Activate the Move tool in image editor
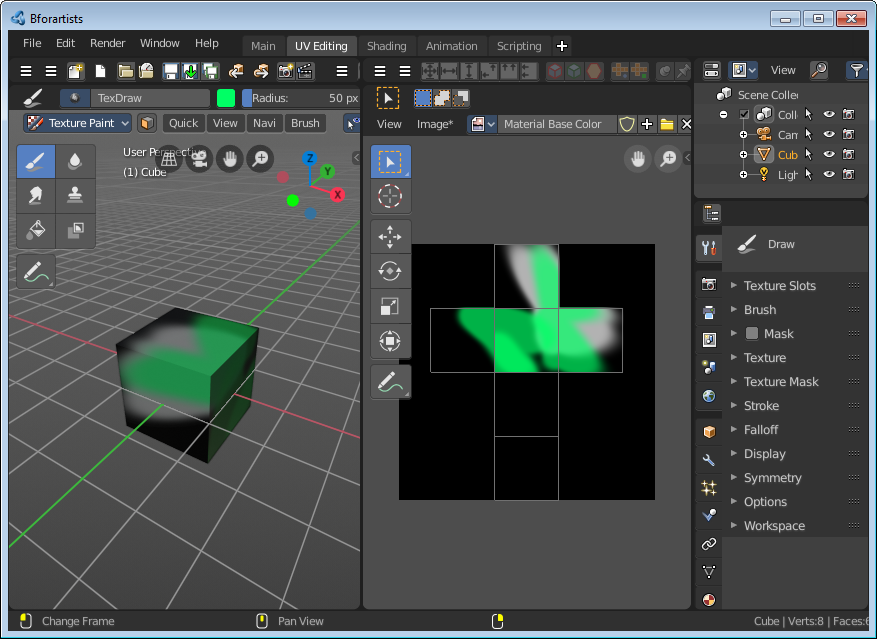The height and width of the screenshot is (639, 877). click(x=390, y=237)
